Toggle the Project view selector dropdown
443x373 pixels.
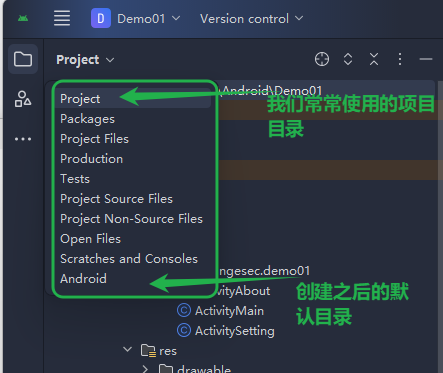click(85, 60)
